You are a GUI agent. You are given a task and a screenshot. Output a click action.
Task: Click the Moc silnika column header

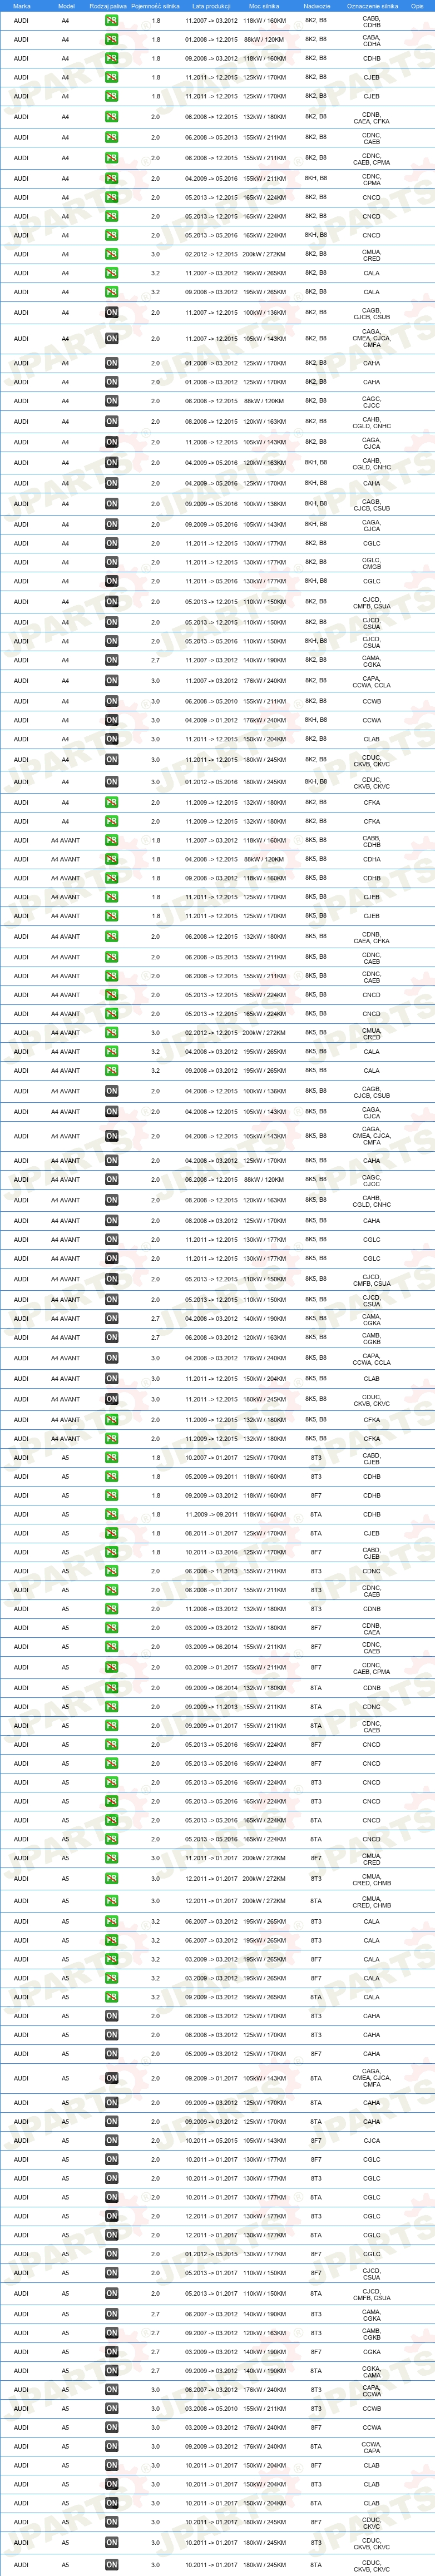[x=264, y=6]
